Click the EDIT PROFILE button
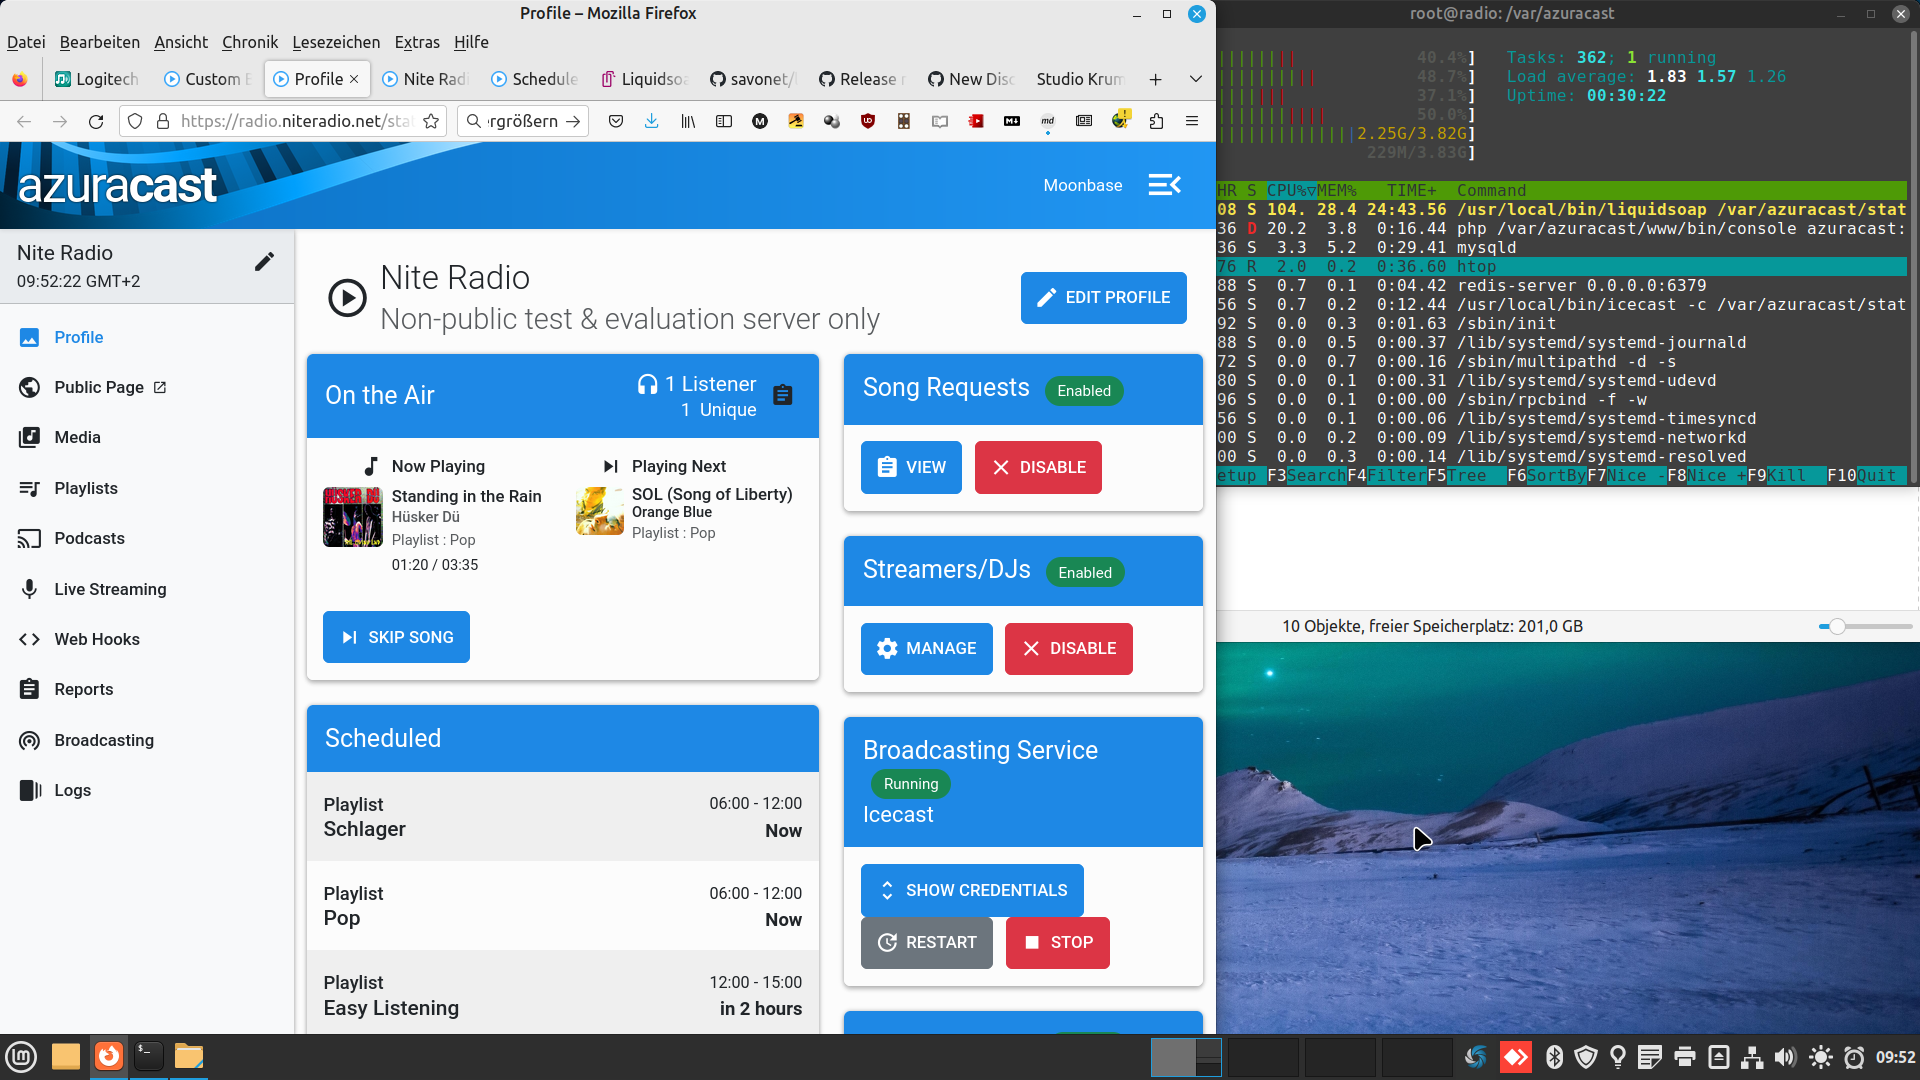Screen dimensions: 1920x1080 tap(1103, 297)
